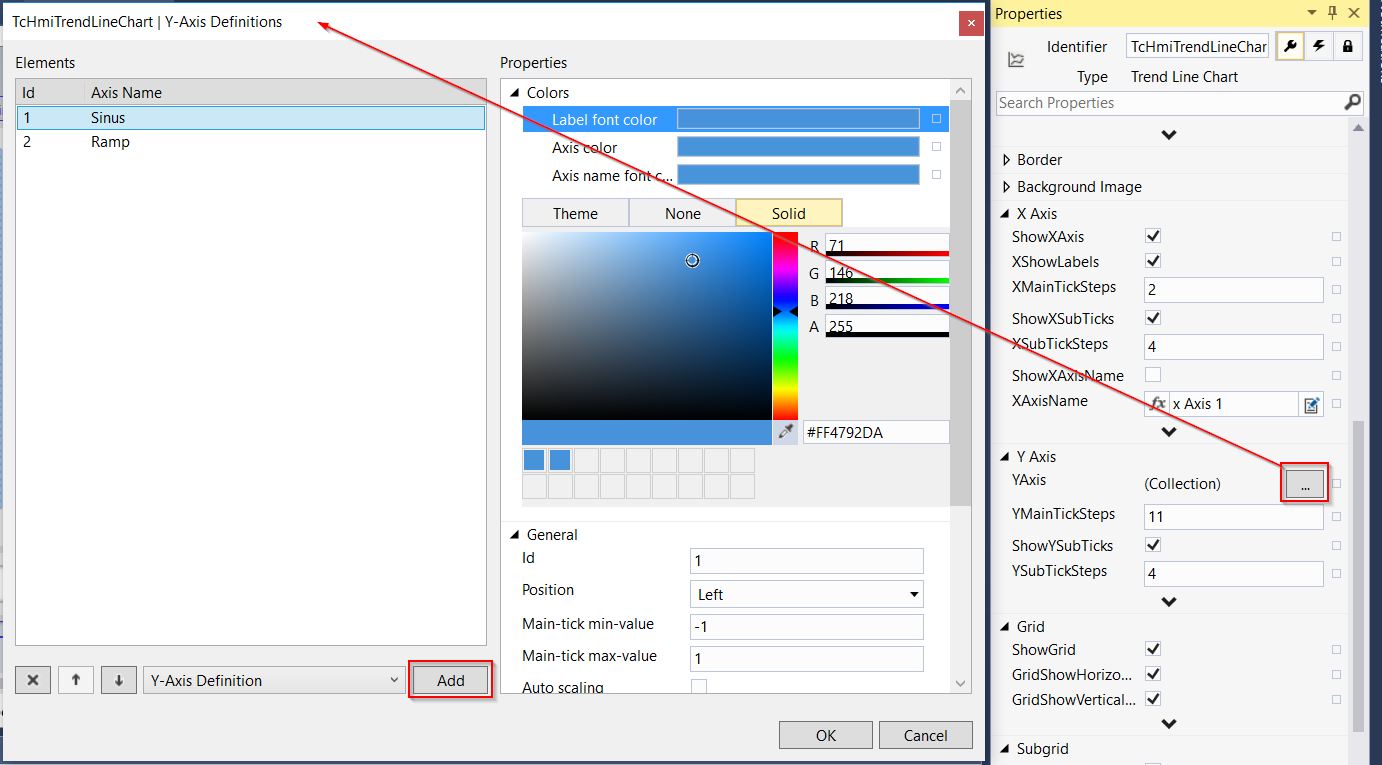Open Properties panel window options arrow
The image size is (1382, 765).
pyautogui.click(x=1312, y=13)
